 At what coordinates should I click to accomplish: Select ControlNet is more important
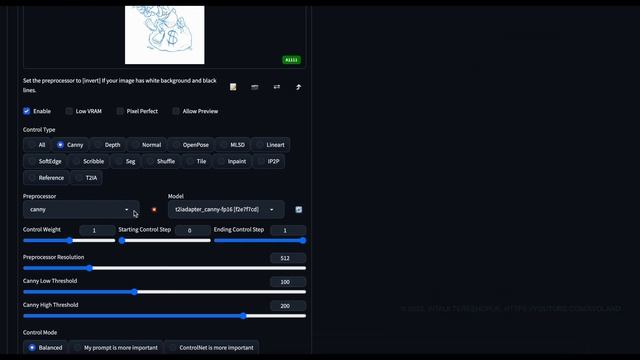[x=211, y=348]
